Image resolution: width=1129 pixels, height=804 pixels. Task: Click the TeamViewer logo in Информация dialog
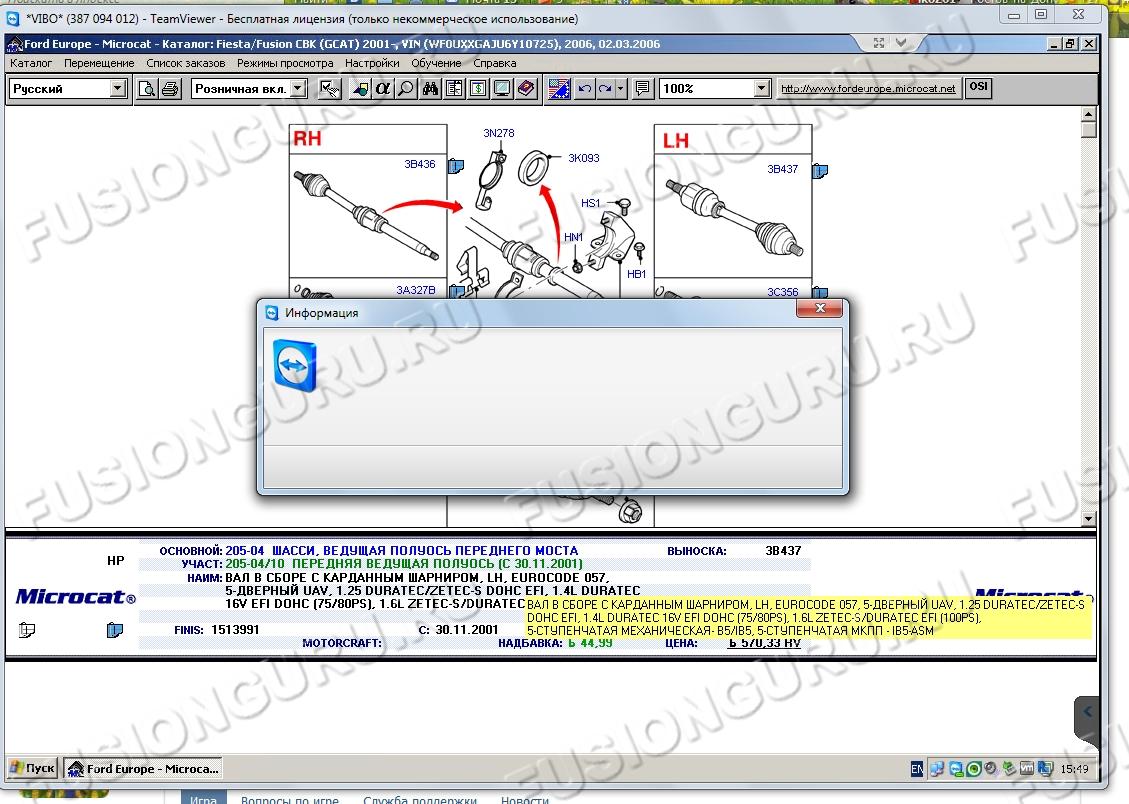(295, 366)
